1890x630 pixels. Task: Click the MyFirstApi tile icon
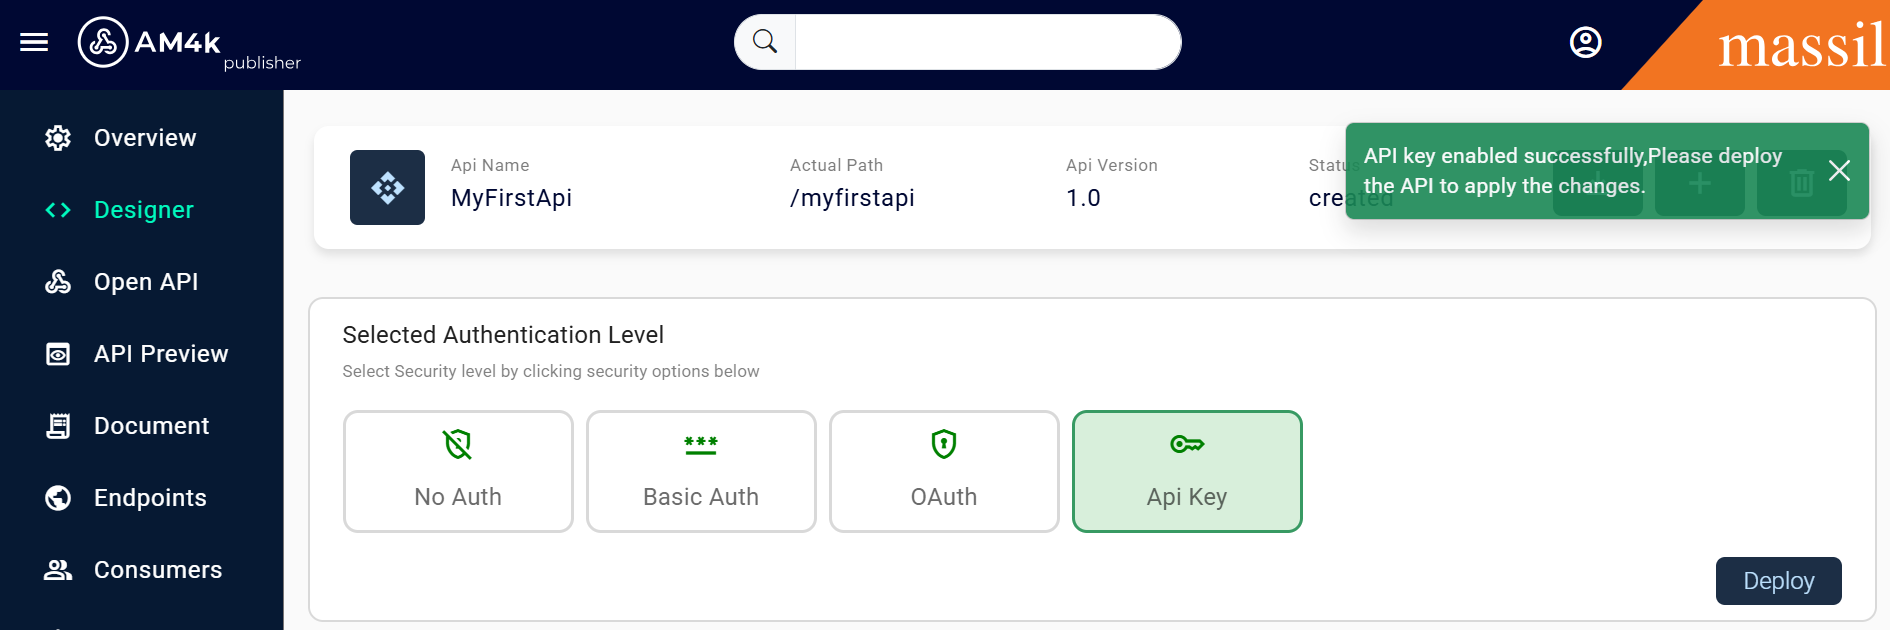coord(387,187)
